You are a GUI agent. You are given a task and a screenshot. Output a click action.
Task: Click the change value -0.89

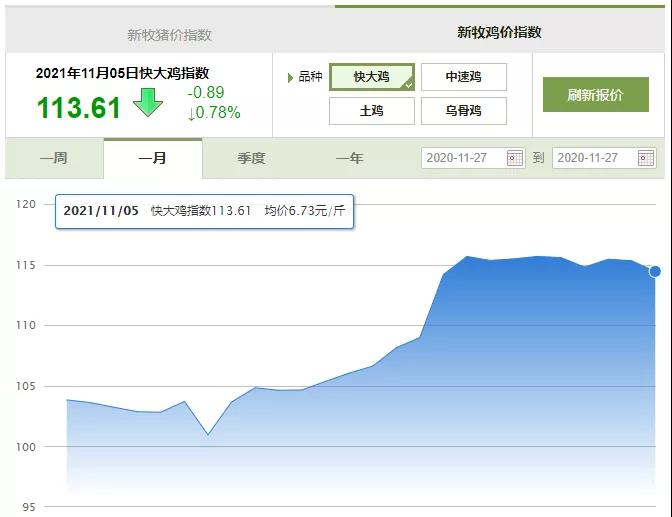206,92
